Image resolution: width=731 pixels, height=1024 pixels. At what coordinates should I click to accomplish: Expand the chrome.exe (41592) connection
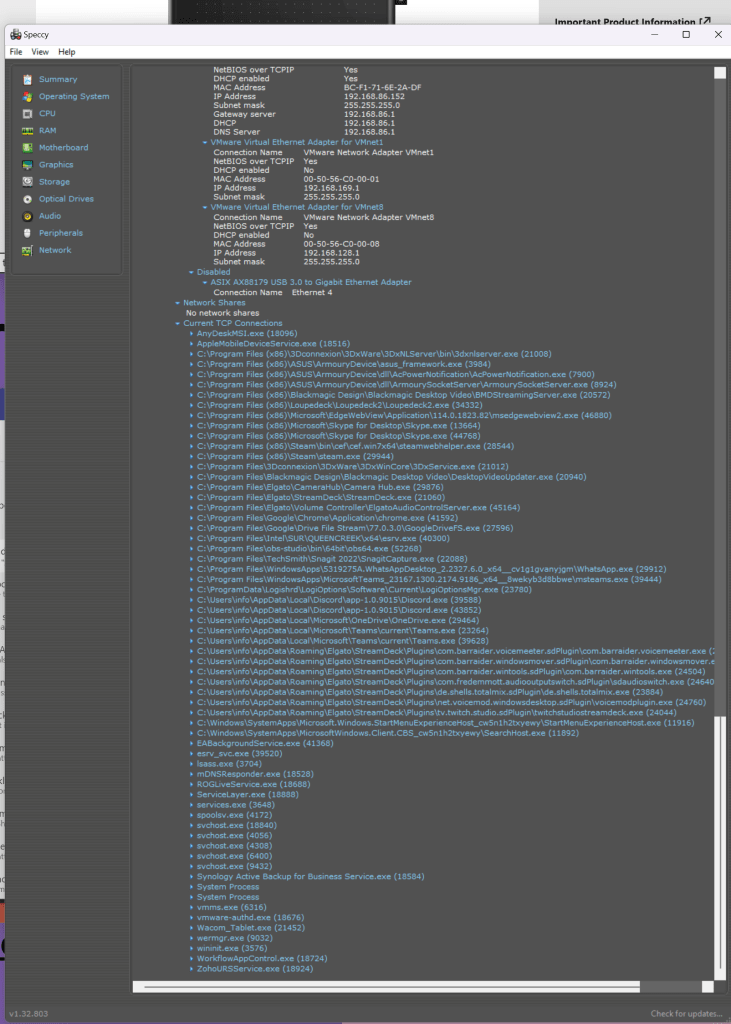[x=191, y=518]
